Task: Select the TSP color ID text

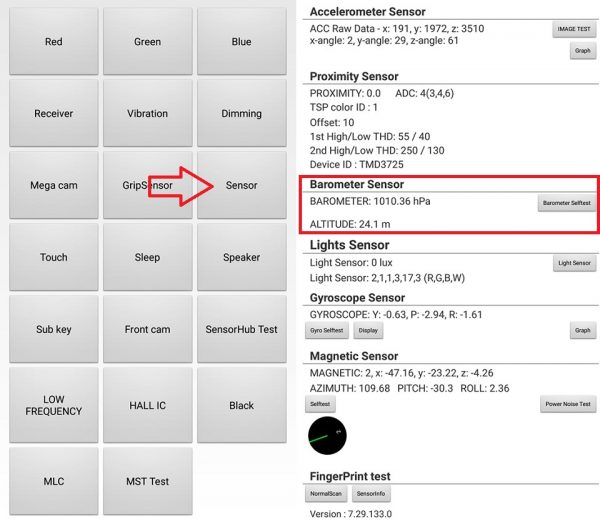Action: click(344, 107)
